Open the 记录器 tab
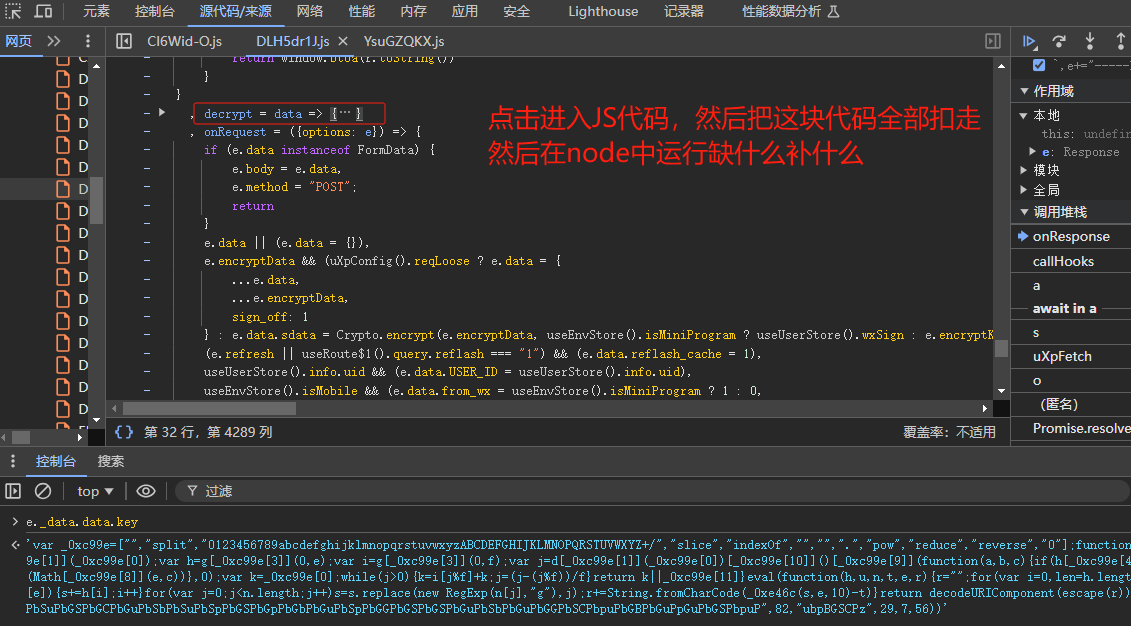The width and height of the screenshot is (1131, 626). [684, 12]
